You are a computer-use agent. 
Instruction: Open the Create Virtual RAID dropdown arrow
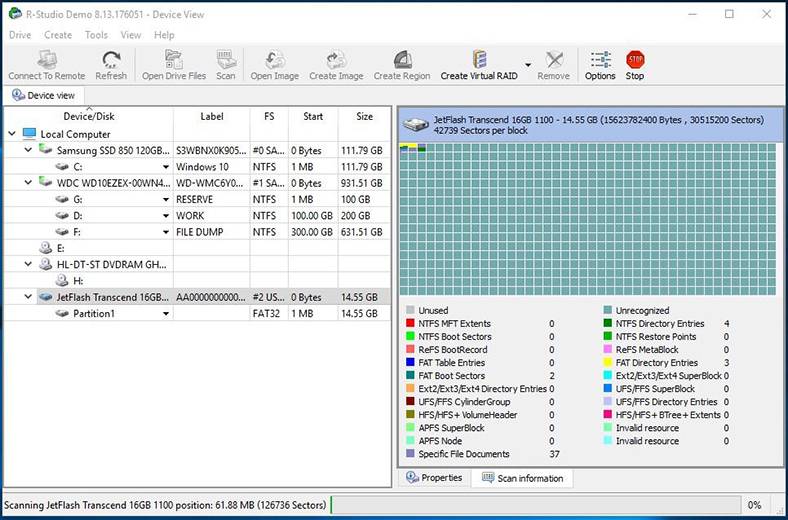point(528,65)
